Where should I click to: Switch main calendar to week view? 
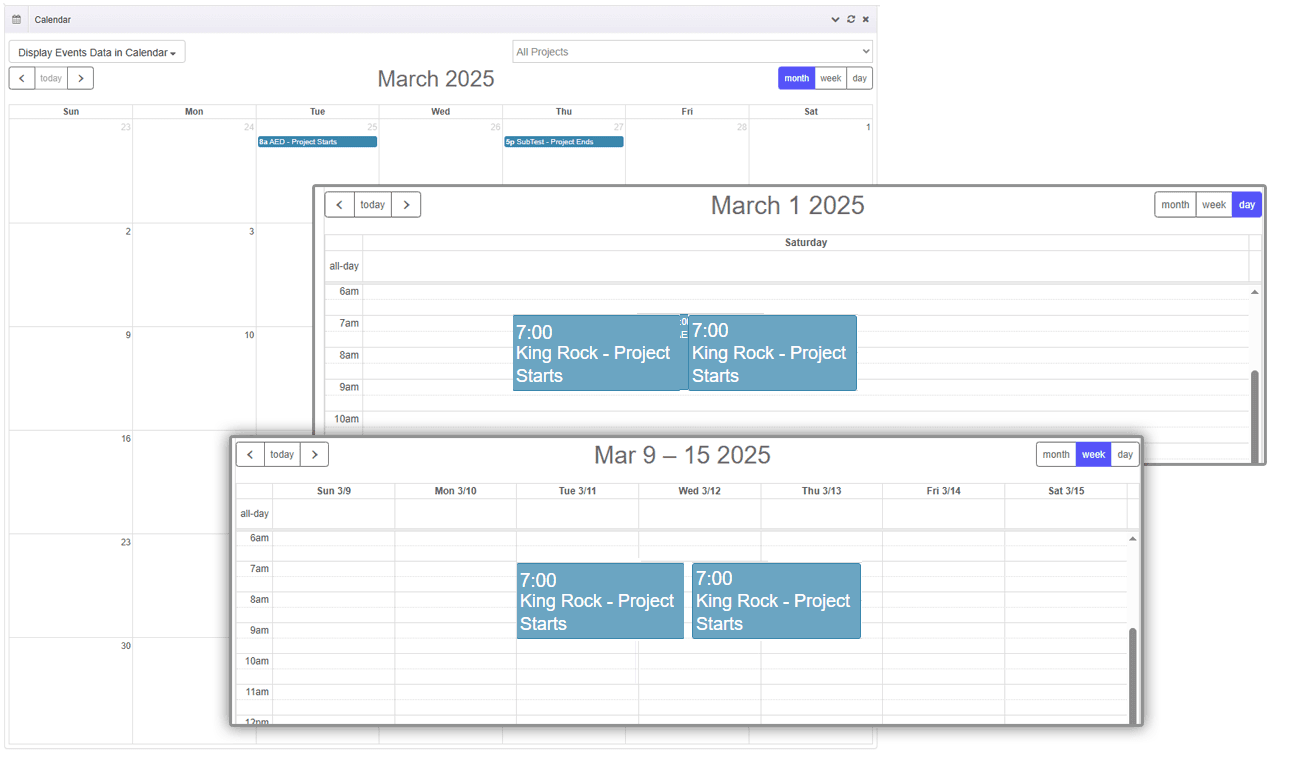click(830, 78)
